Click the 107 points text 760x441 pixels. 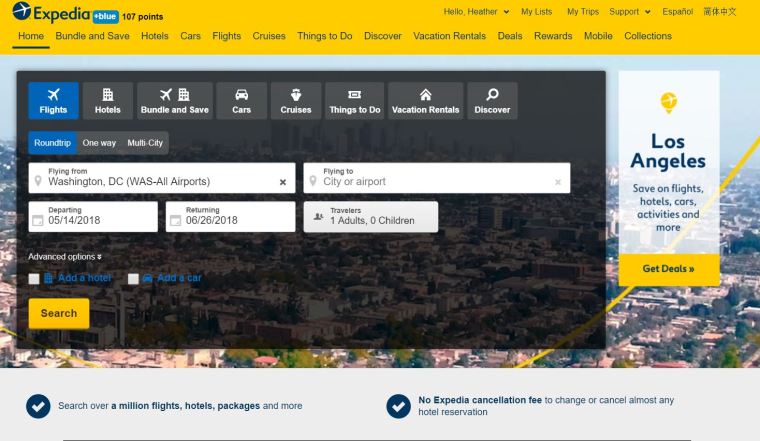[x=142, y=17]
